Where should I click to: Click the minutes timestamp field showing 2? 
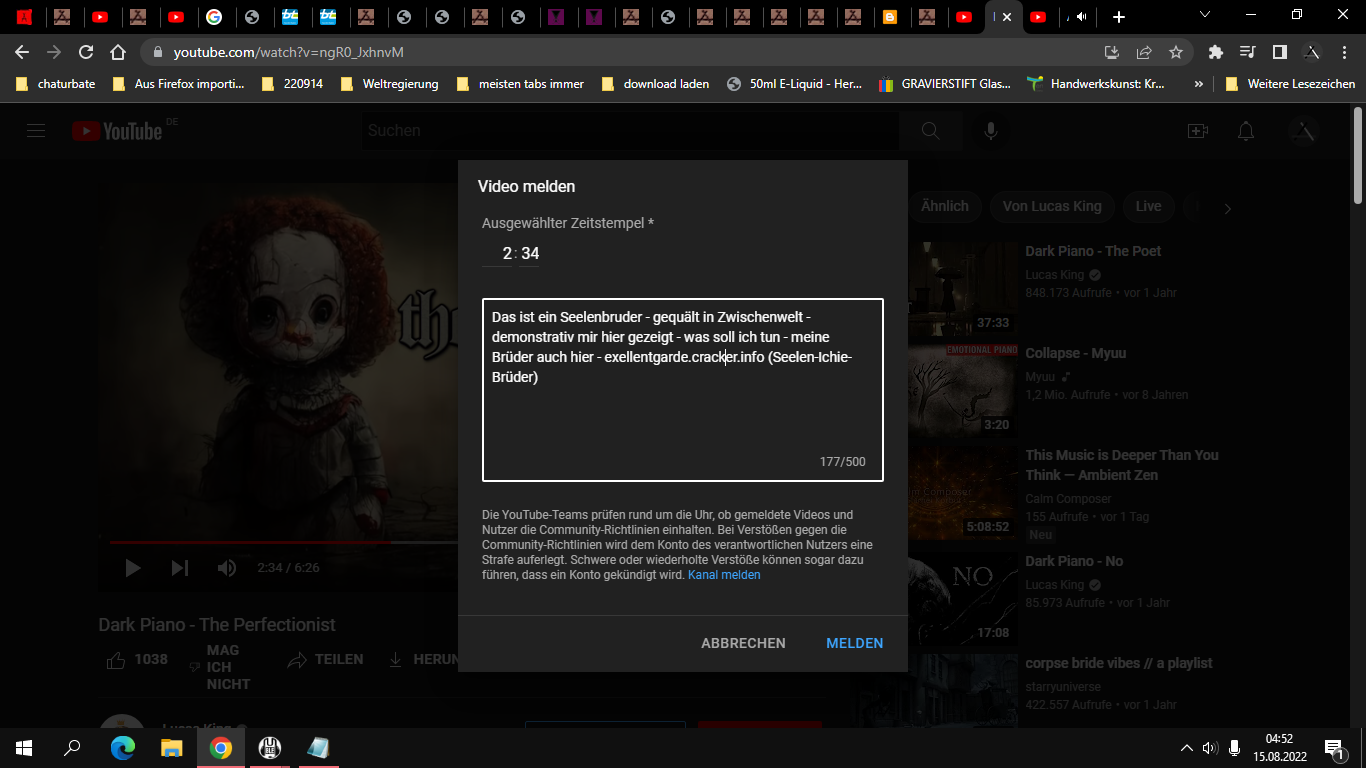tap(497, 254)
